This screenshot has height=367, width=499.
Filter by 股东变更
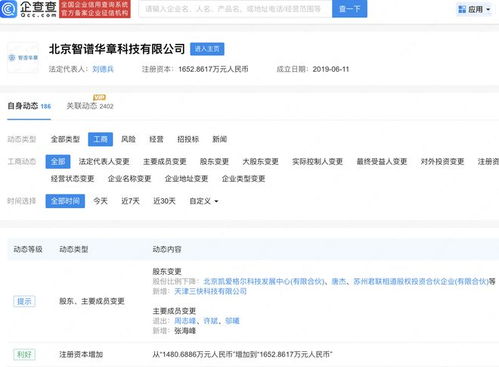click(x=214, y=162)
